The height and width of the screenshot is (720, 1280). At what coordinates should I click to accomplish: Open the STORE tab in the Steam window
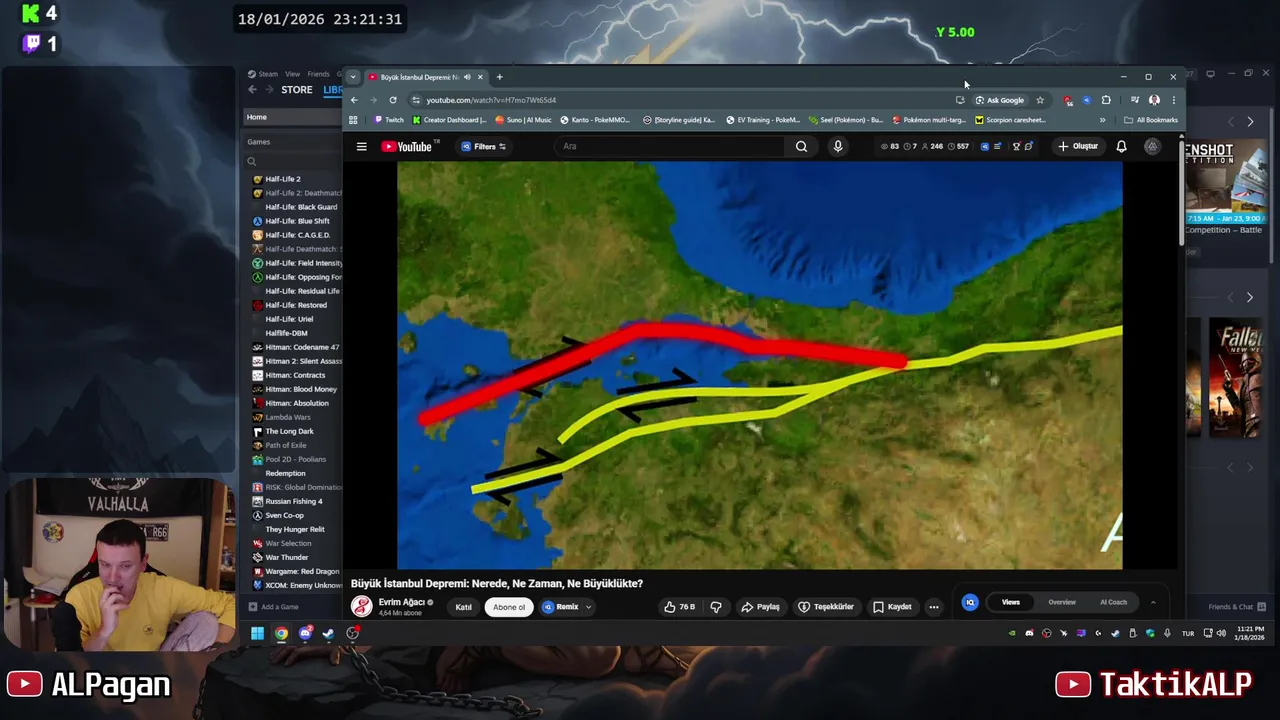click(296, 90)
